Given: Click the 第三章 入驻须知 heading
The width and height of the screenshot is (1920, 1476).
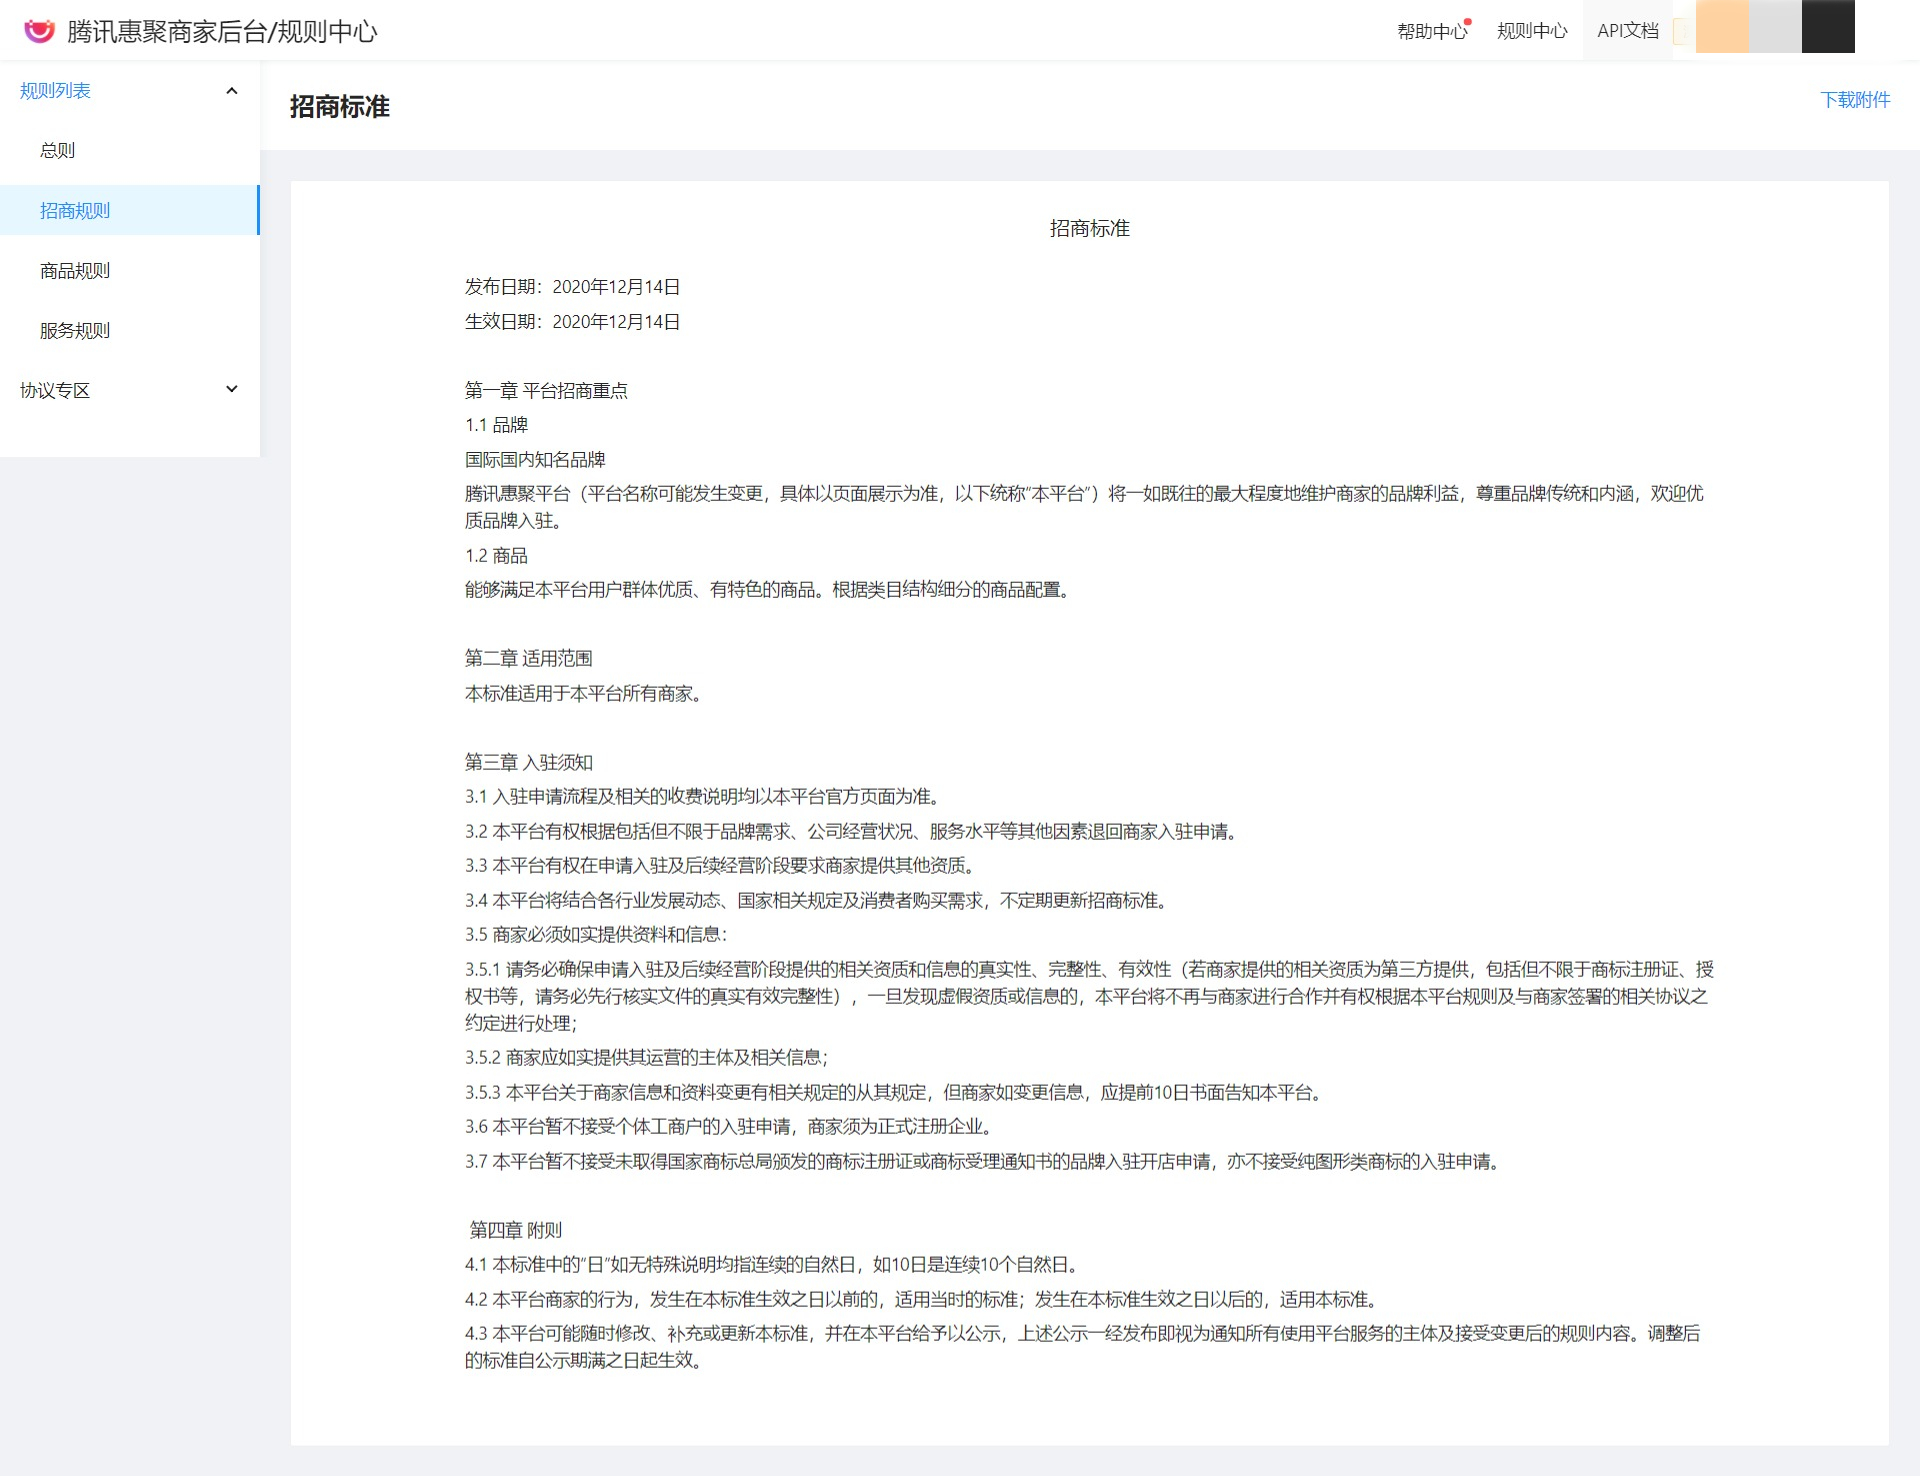Looking at the screenshot, I should point(528,763).
